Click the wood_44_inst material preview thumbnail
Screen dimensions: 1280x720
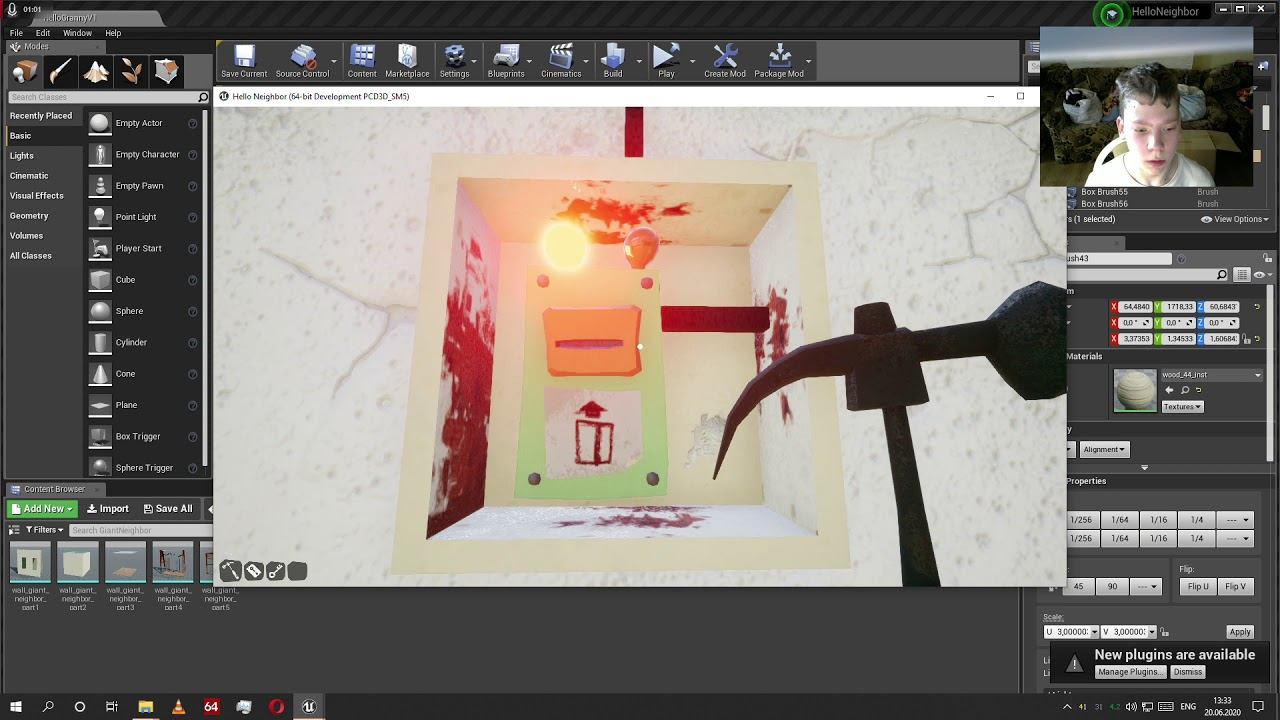tap(1135, 390)
